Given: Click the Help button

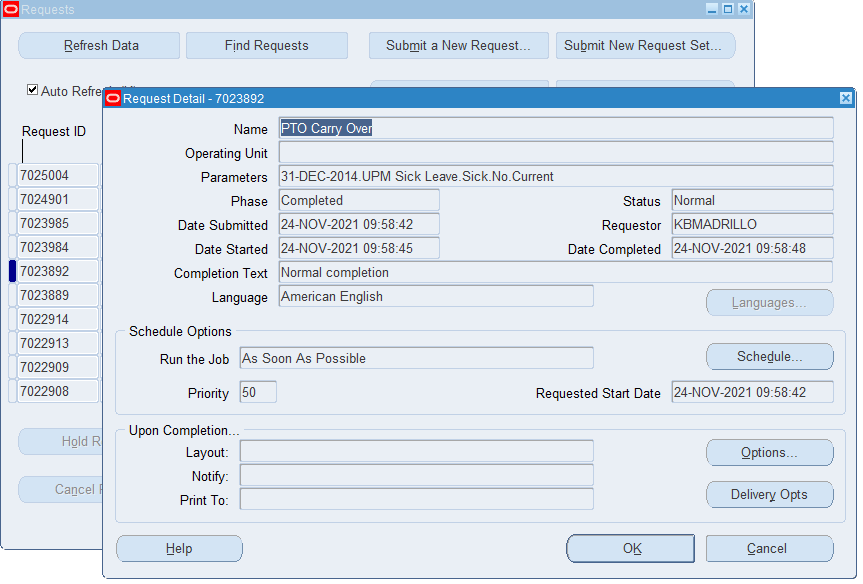Looking at the screenshot, I should (179, 548).
